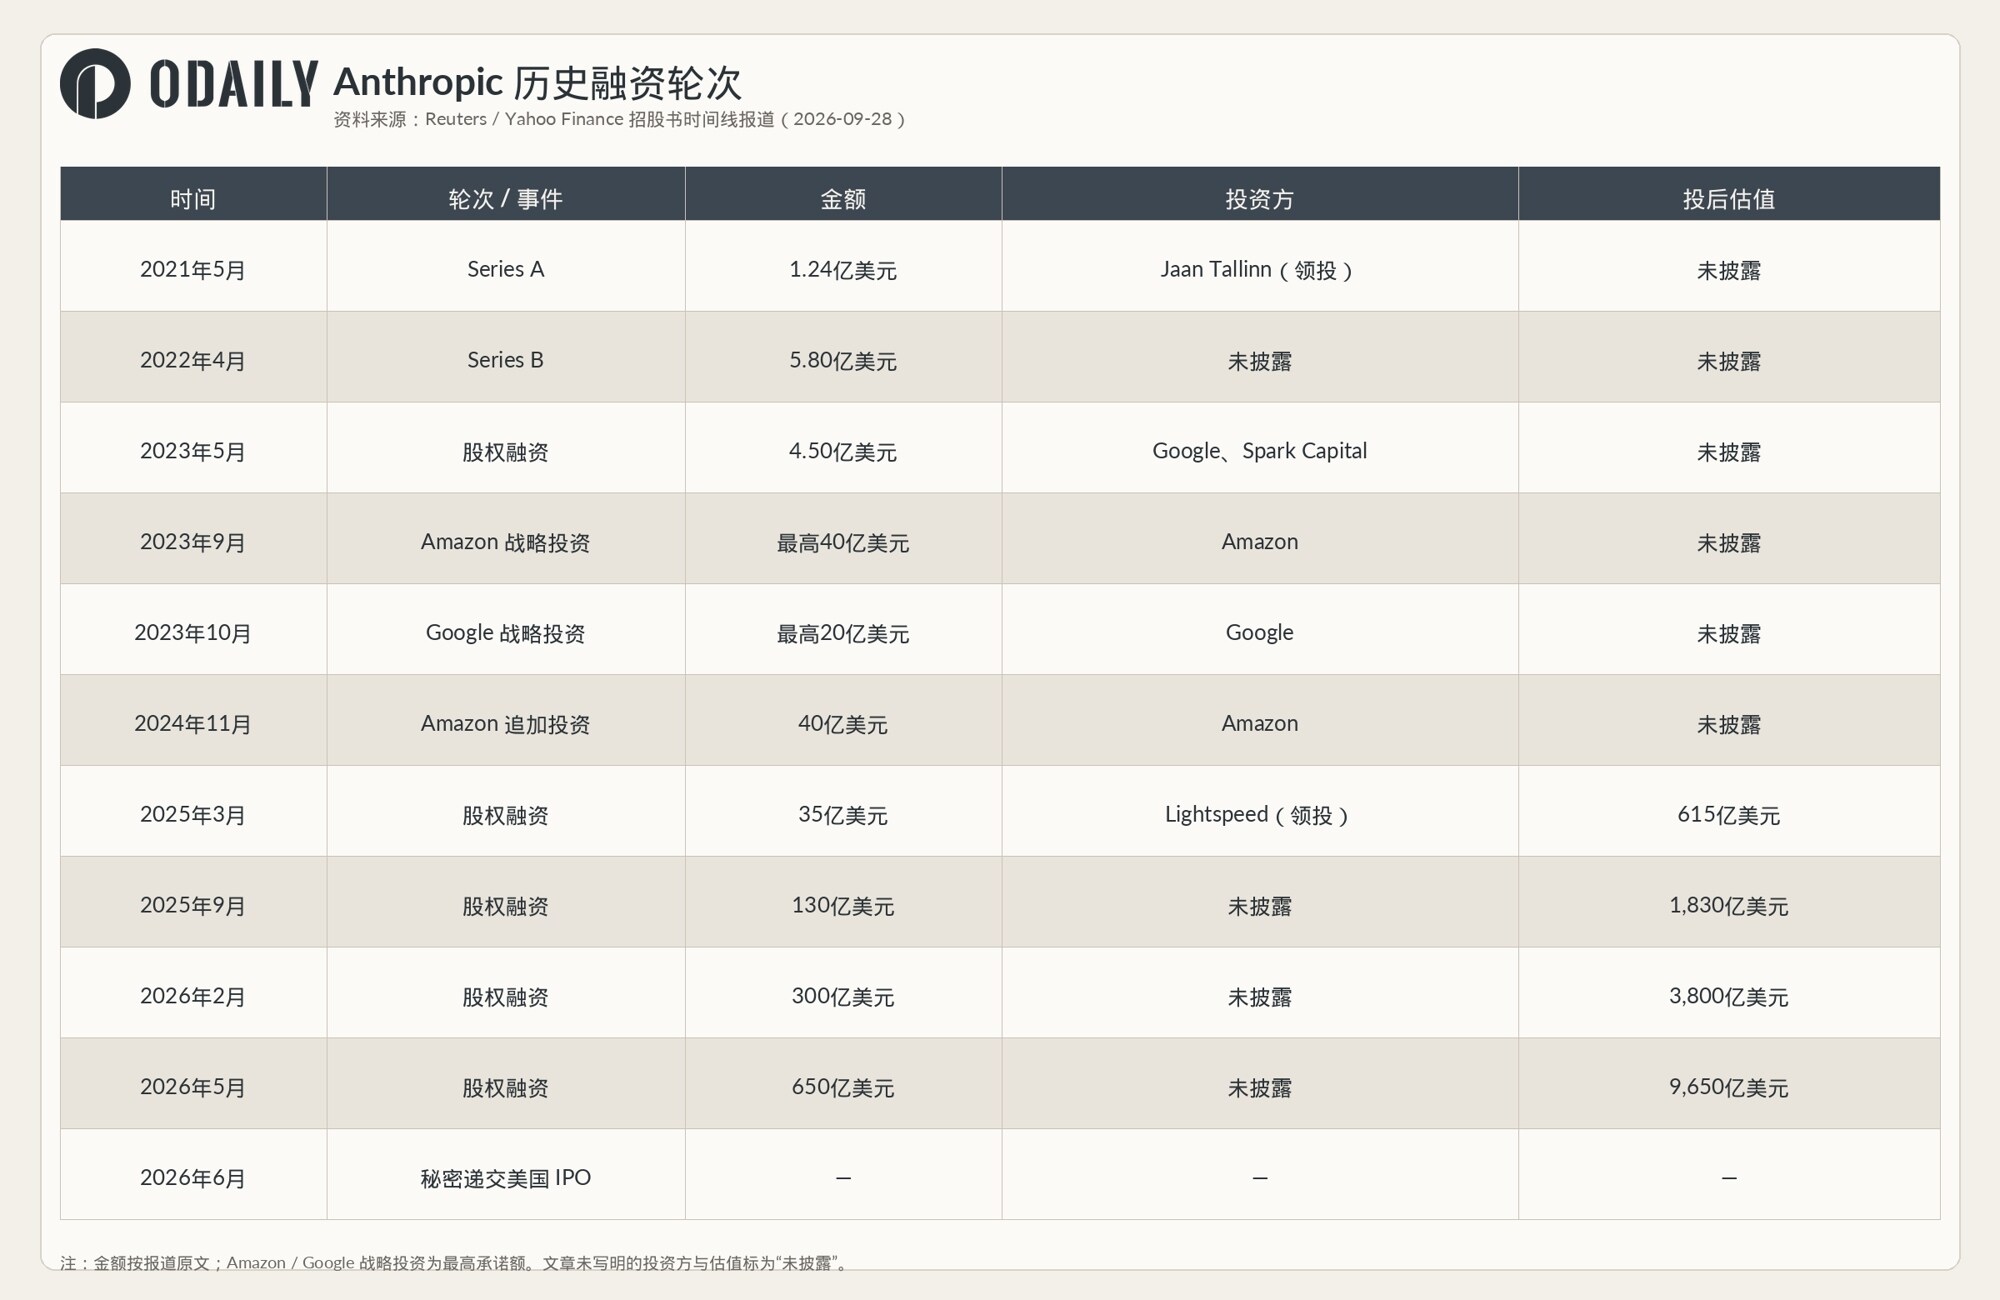Image resolution: width=2000 pixels, height=1300 pixels.
Task: Click the "投后估值" column header
Action: tap(1729, 194)
